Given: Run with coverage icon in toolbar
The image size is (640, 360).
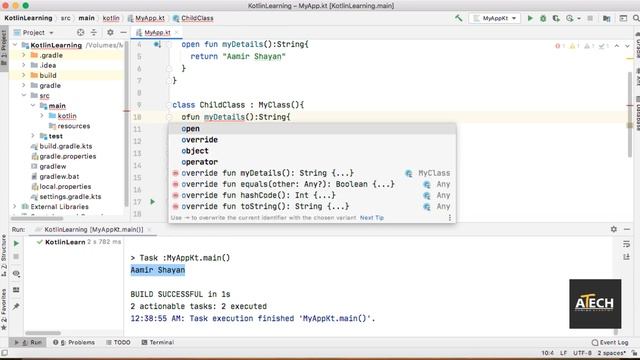Looking at the screenshot, I should [x=556, y=18].
